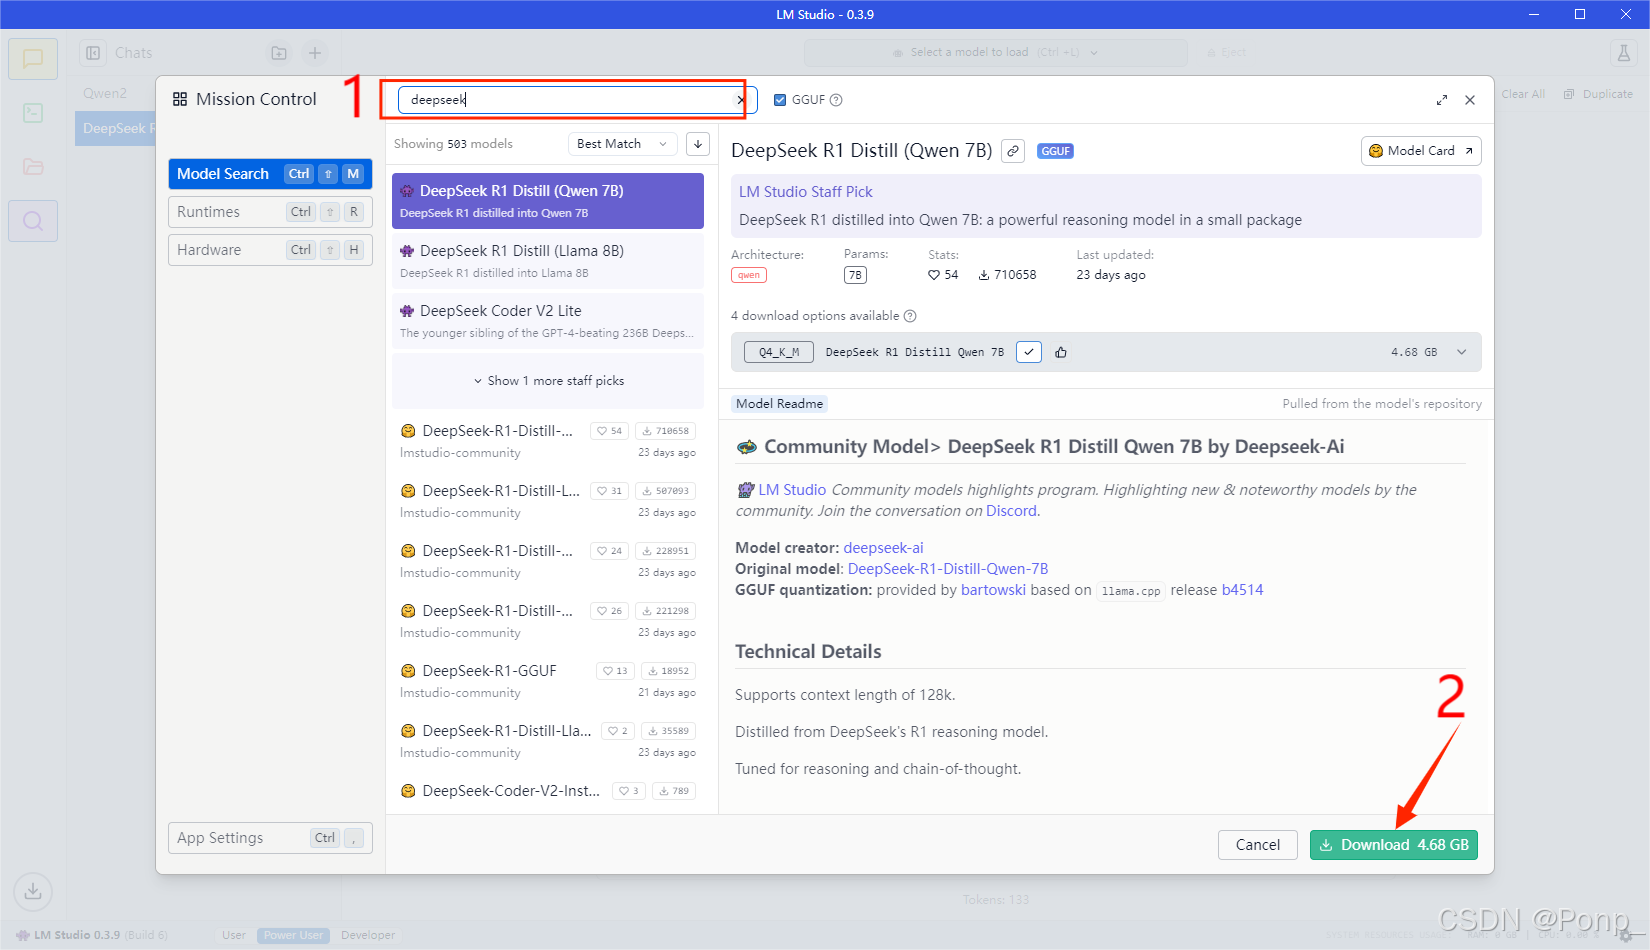Open the Downloads icon at bottom left
This screenshot has width=1650, height=950.
33,891
